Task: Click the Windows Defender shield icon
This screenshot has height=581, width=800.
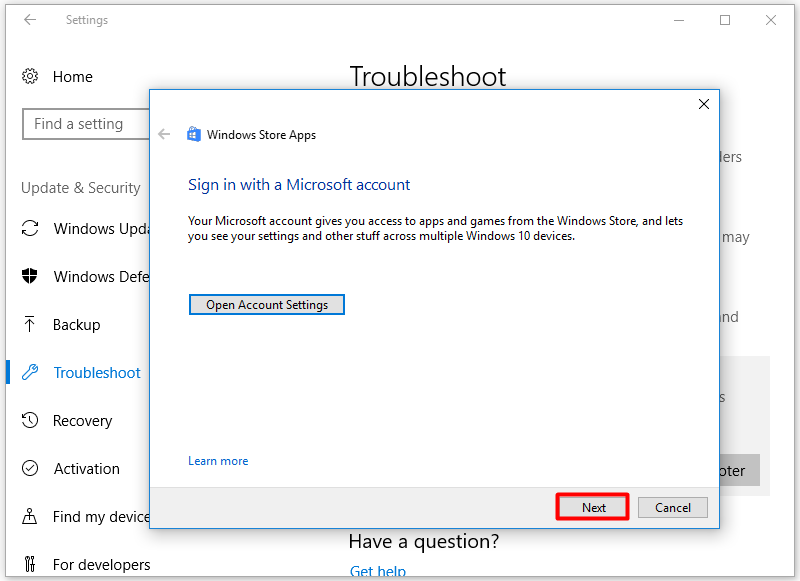Action: [x=30, y=276]
